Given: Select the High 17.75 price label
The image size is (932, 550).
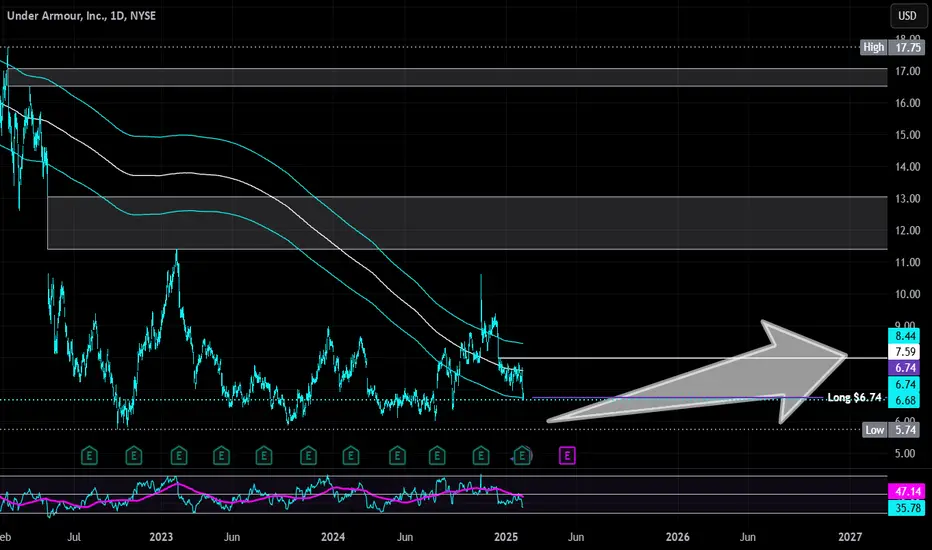Looking at the screenshot, I should coord(892,48).
